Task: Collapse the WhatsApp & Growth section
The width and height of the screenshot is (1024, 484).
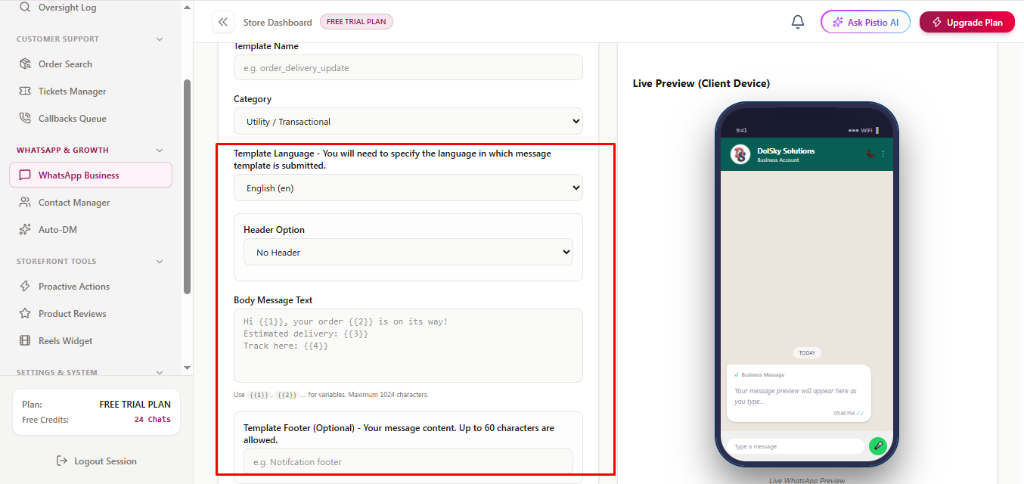Action: (160, 150)
